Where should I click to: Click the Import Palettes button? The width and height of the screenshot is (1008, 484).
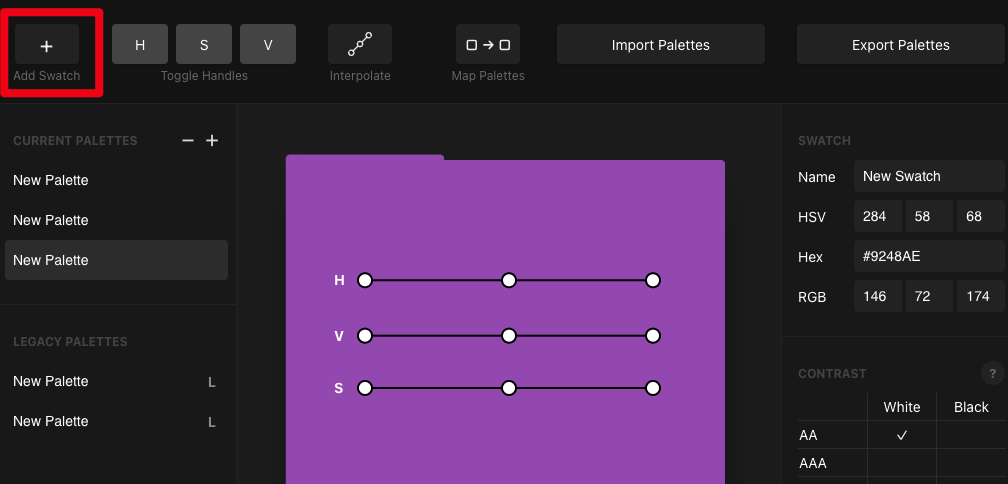click(x=660, y=45)
